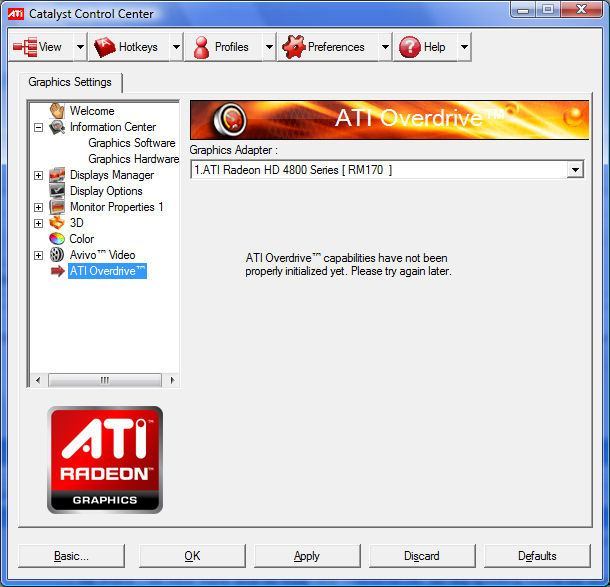Expand the Displays Manager tree node

(x=38, y=175)
